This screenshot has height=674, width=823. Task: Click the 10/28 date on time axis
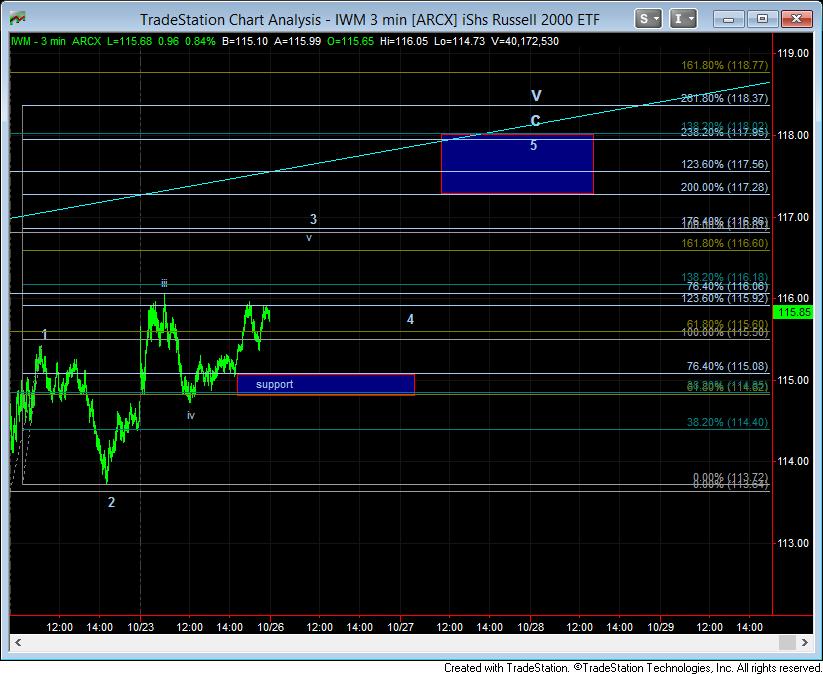tap(531, 627)
